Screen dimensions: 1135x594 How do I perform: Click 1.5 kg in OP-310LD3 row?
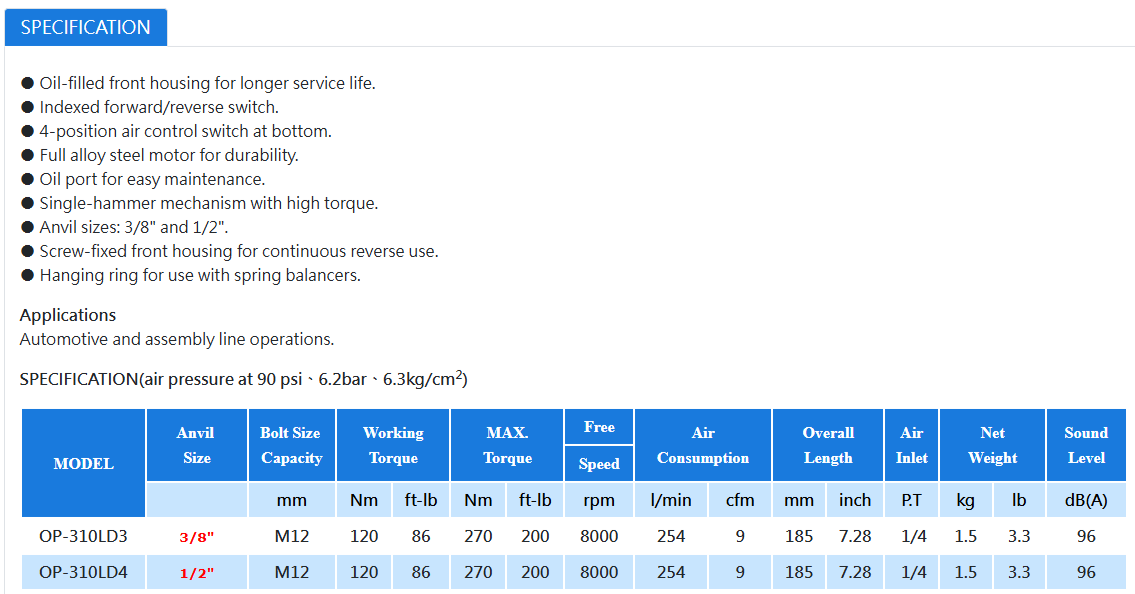coord(966,536)
